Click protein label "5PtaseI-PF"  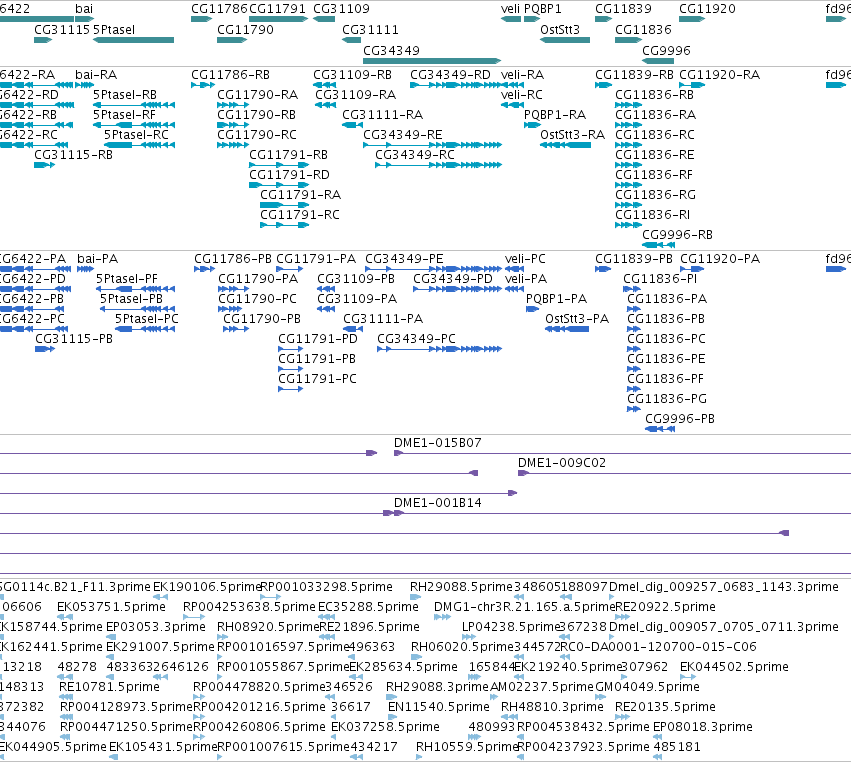tap(126, 279)
